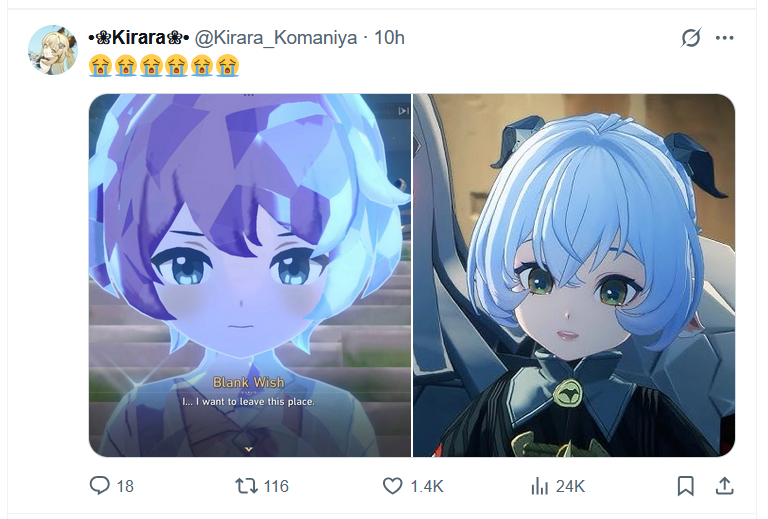Click the 1.4K likes count
The image size is (768, 519).
click(427, 486)
